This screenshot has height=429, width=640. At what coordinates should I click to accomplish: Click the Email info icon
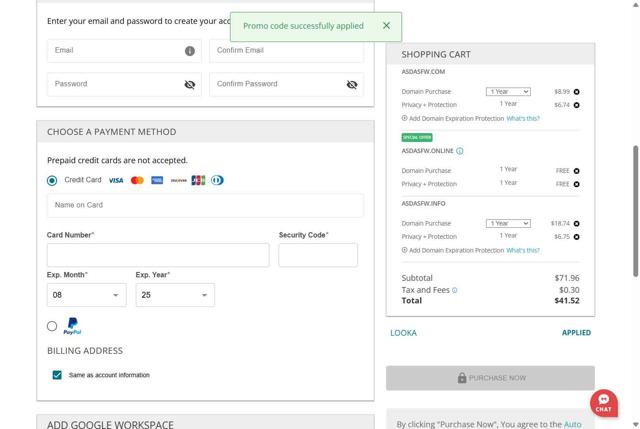coord(190,51)
